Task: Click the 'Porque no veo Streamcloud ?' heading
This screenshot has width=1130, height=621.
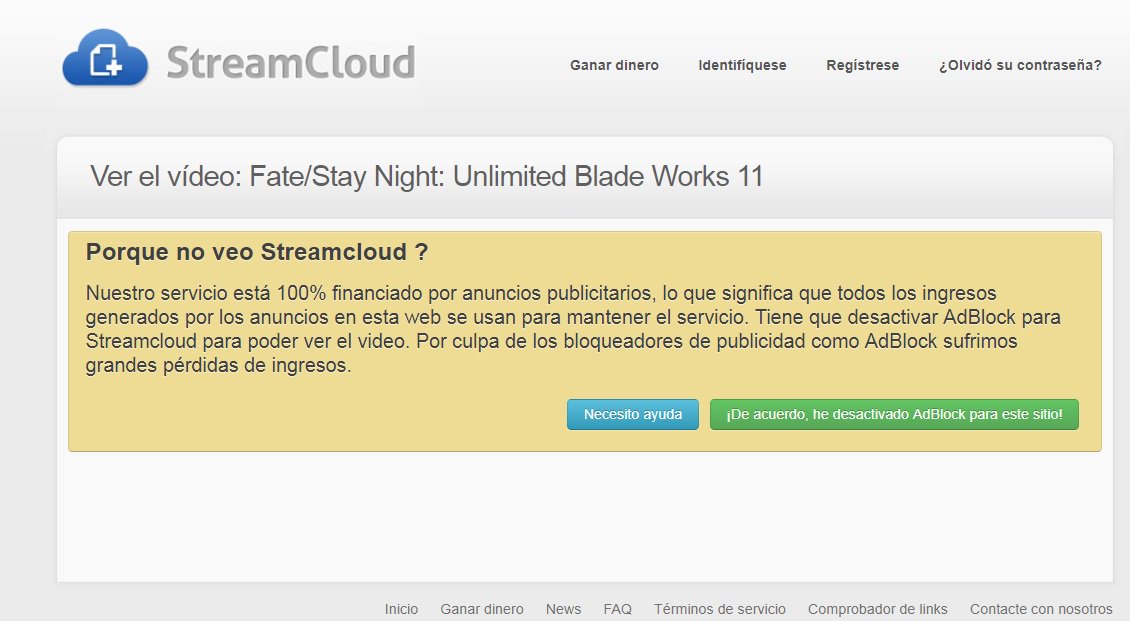Action: (x=257, y=252)
